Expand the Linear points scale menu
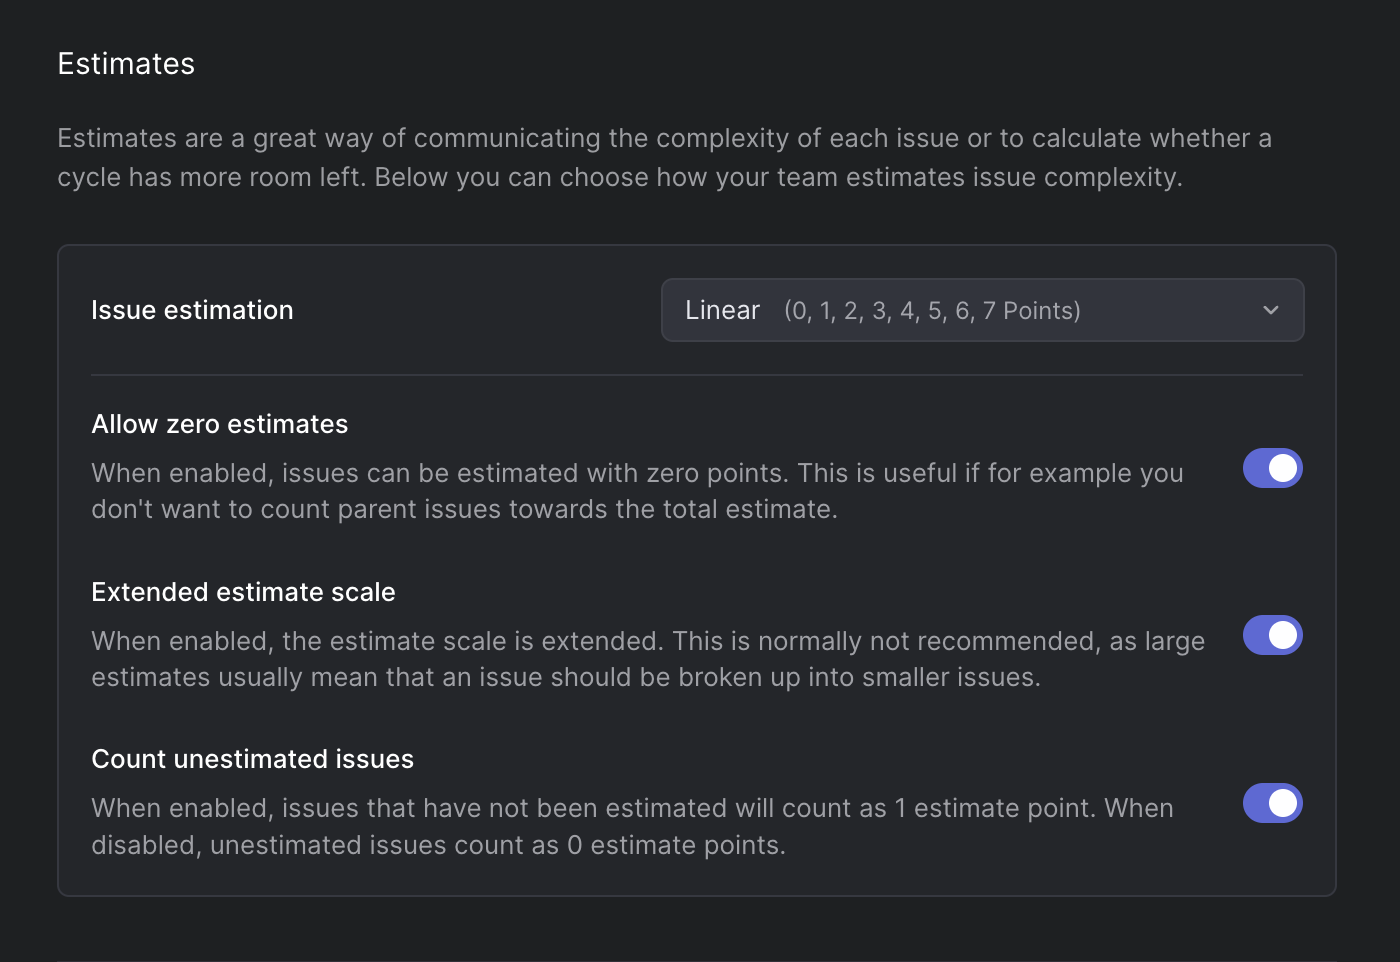 [982, 310]
